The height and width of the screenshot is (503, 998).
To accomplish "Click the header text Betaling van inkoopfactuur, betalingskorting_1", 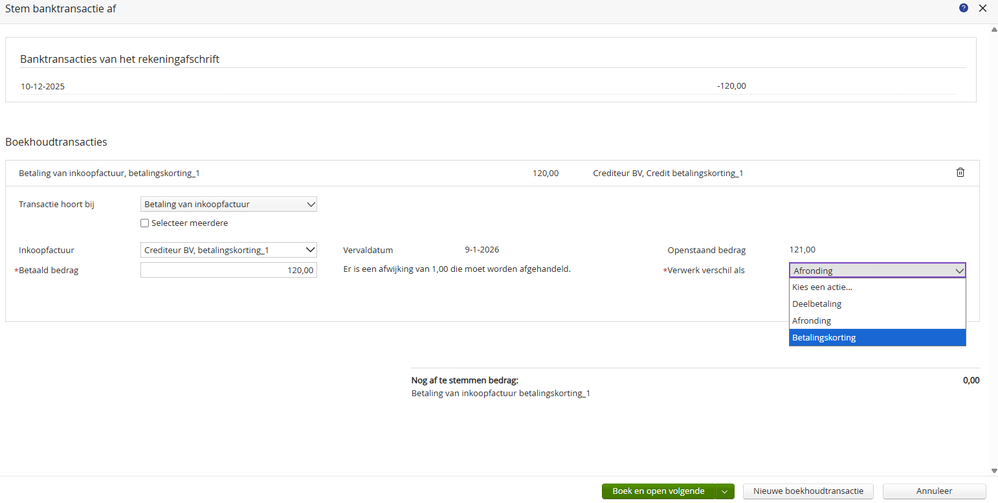I will click(109, 173).
